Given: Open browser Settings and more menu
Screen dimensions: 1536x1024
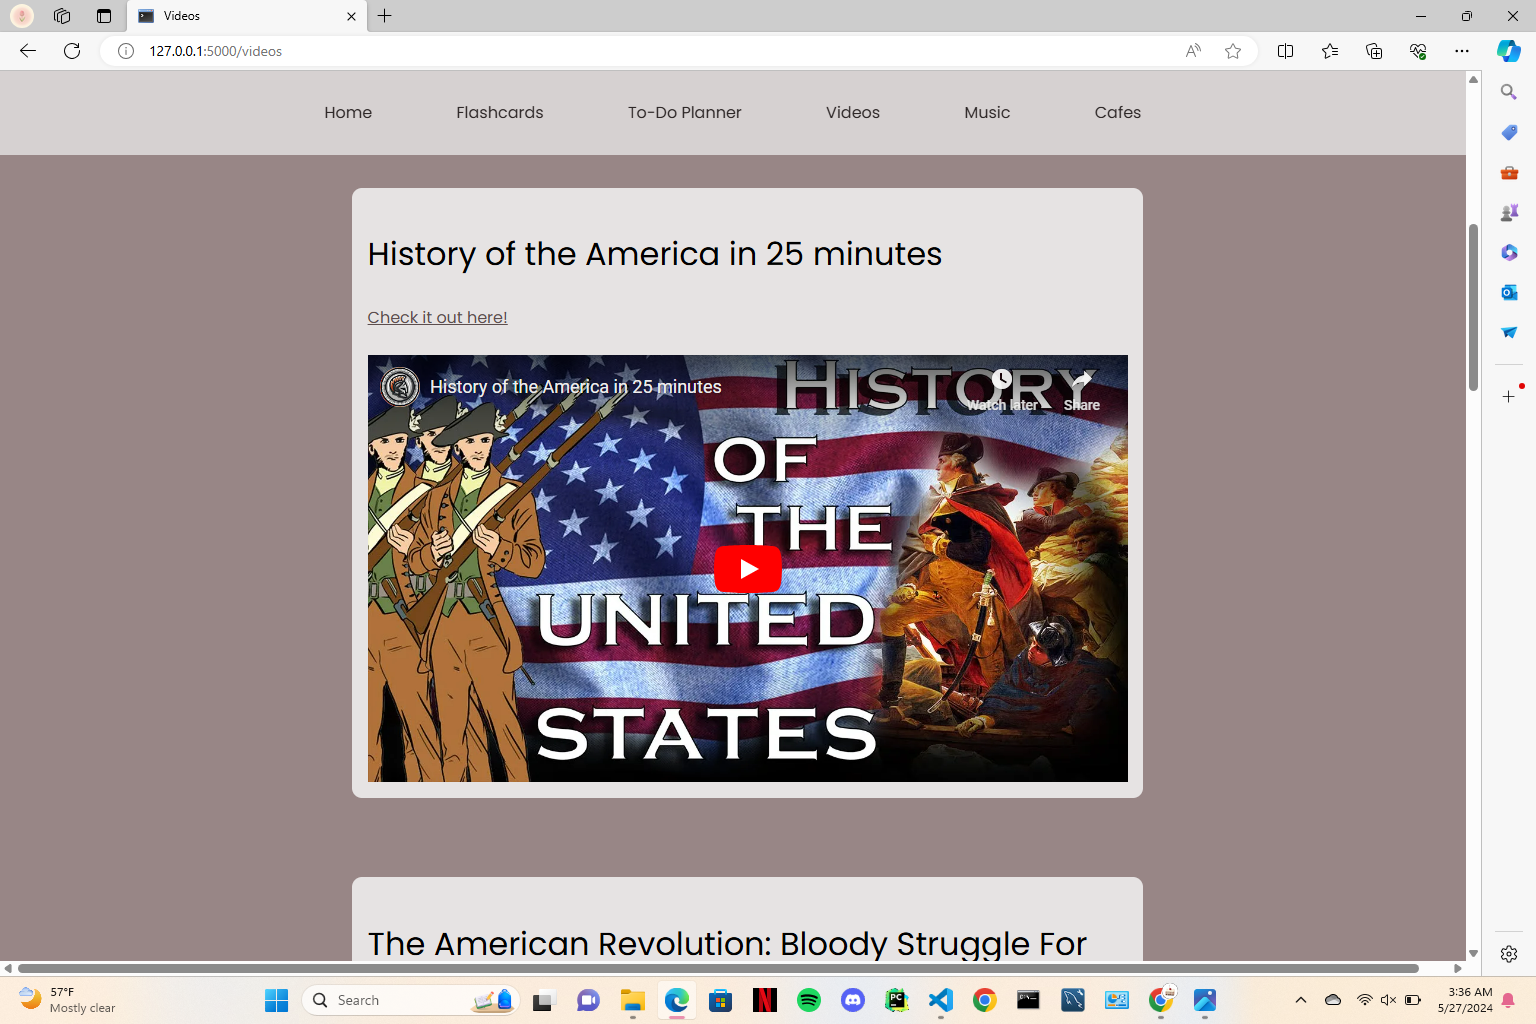Looking at the screenshot, I should 1462,51.
